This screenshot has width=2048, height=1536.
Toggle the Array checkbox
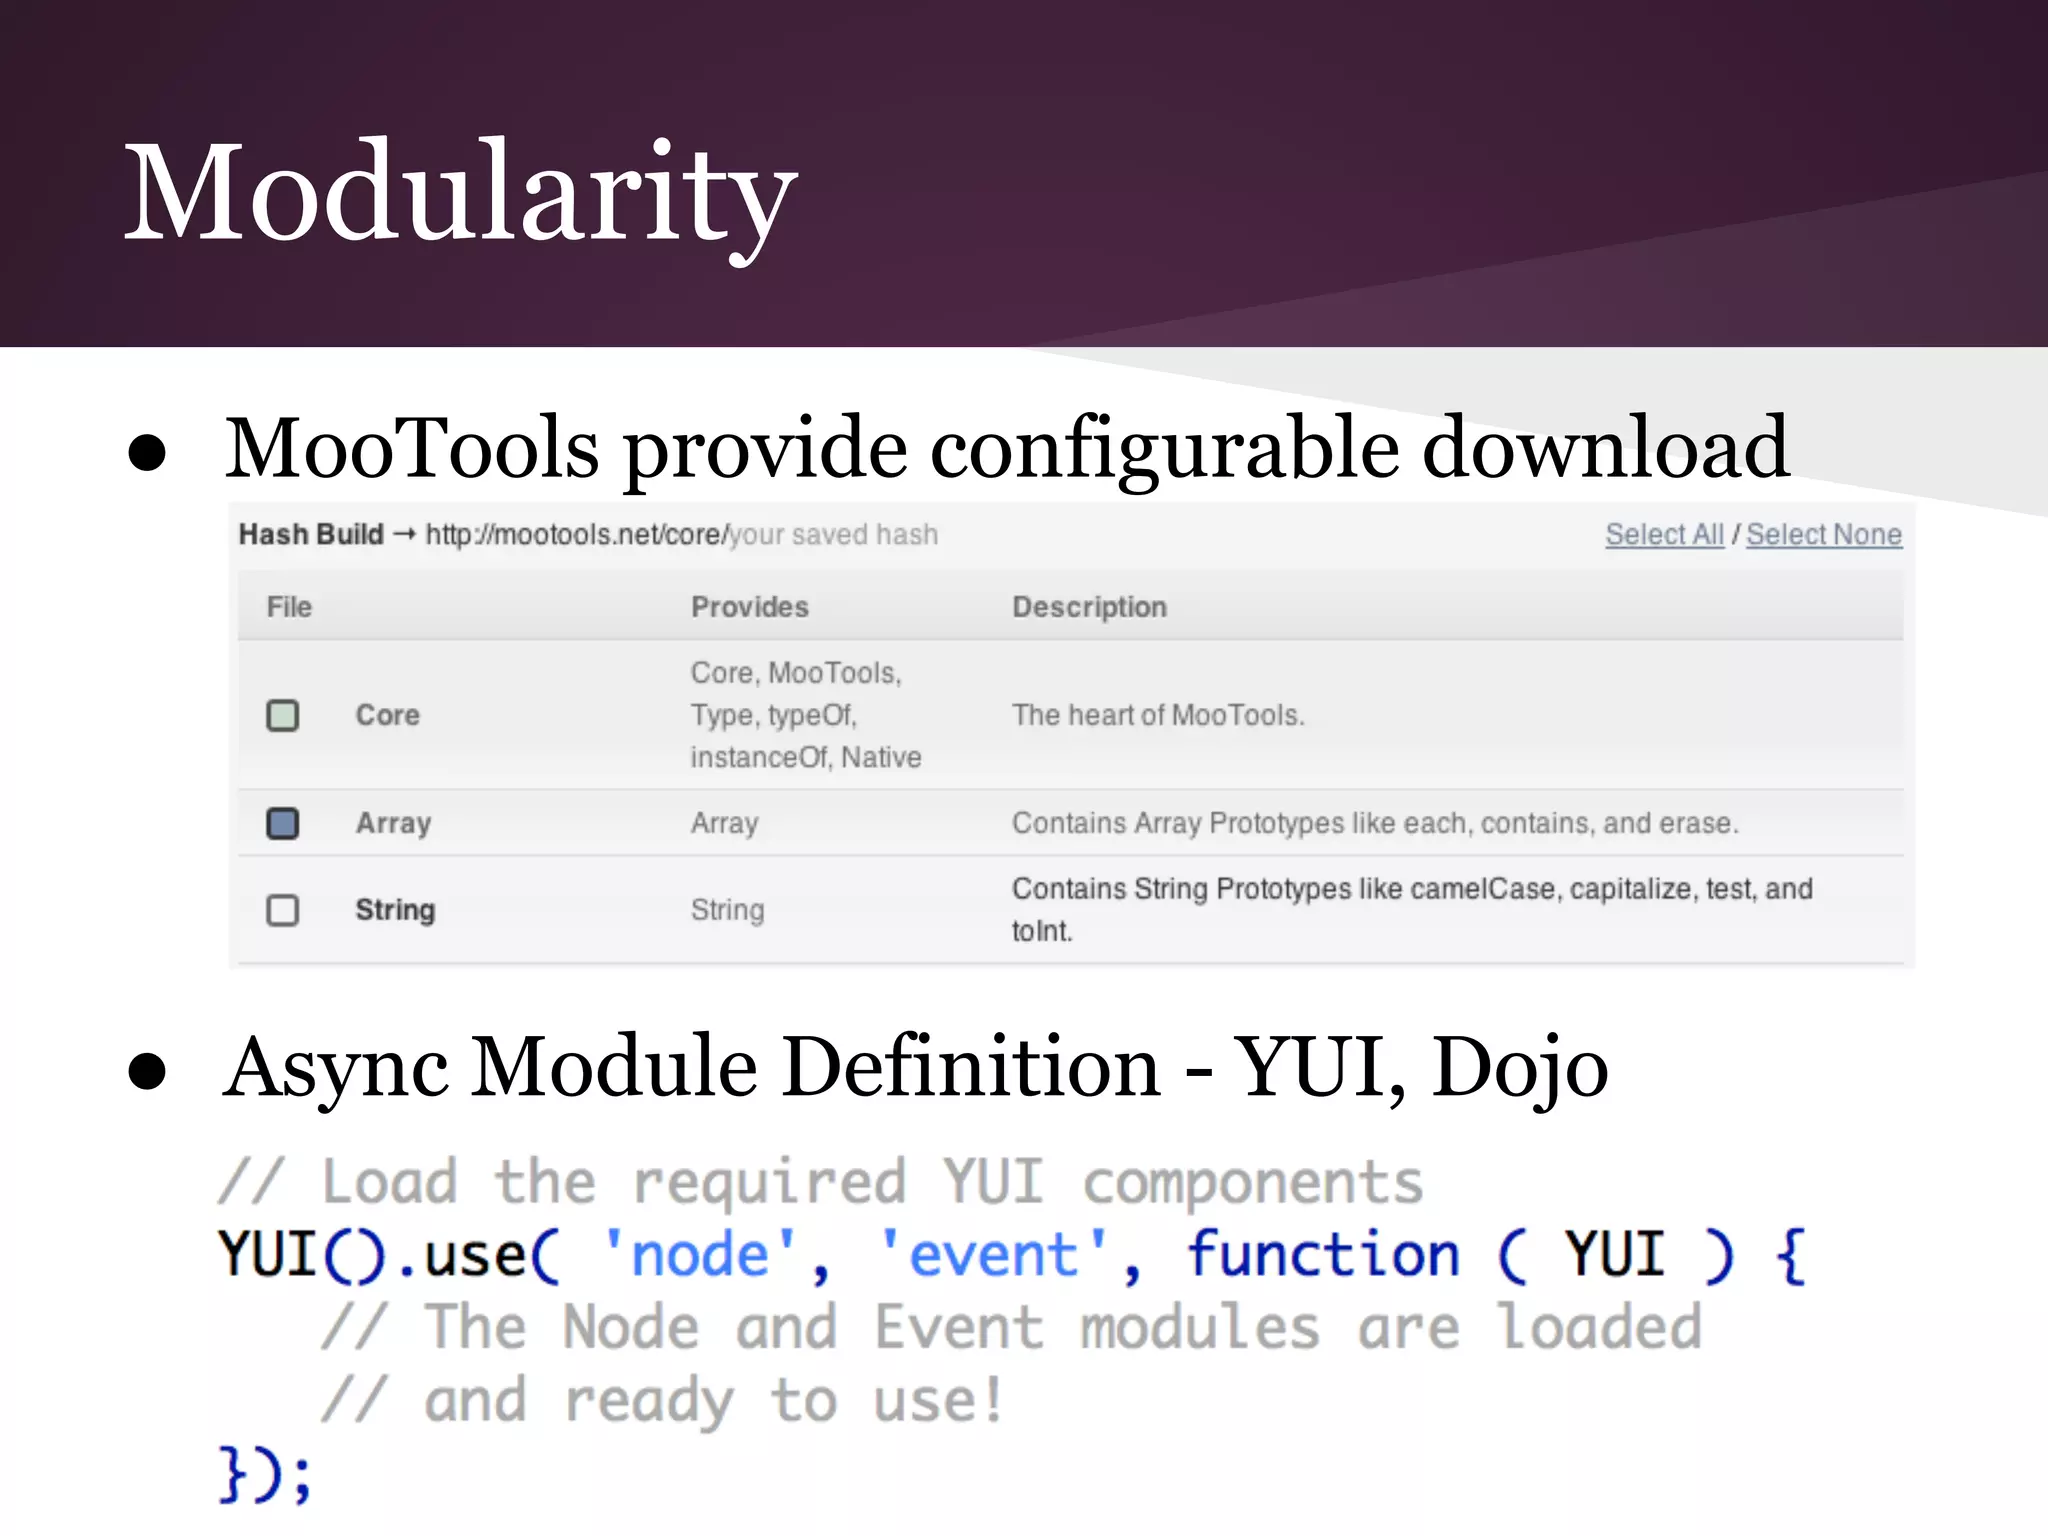point(283,824)
